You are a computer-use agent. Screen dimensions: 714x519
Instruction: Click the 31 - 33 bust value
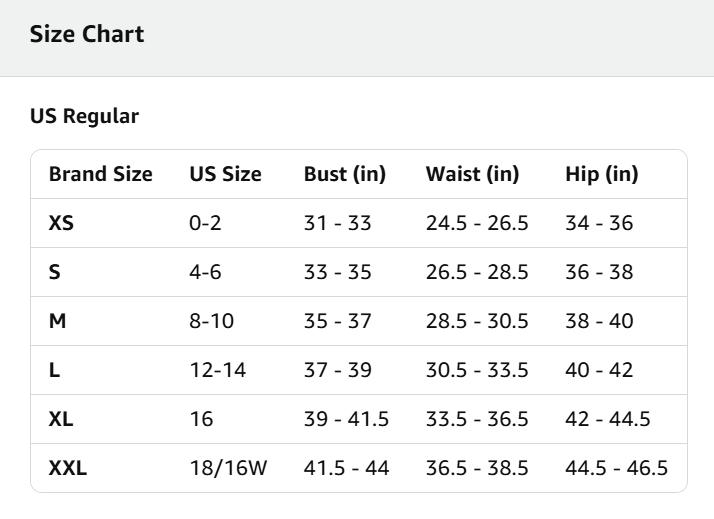(337, 223)
